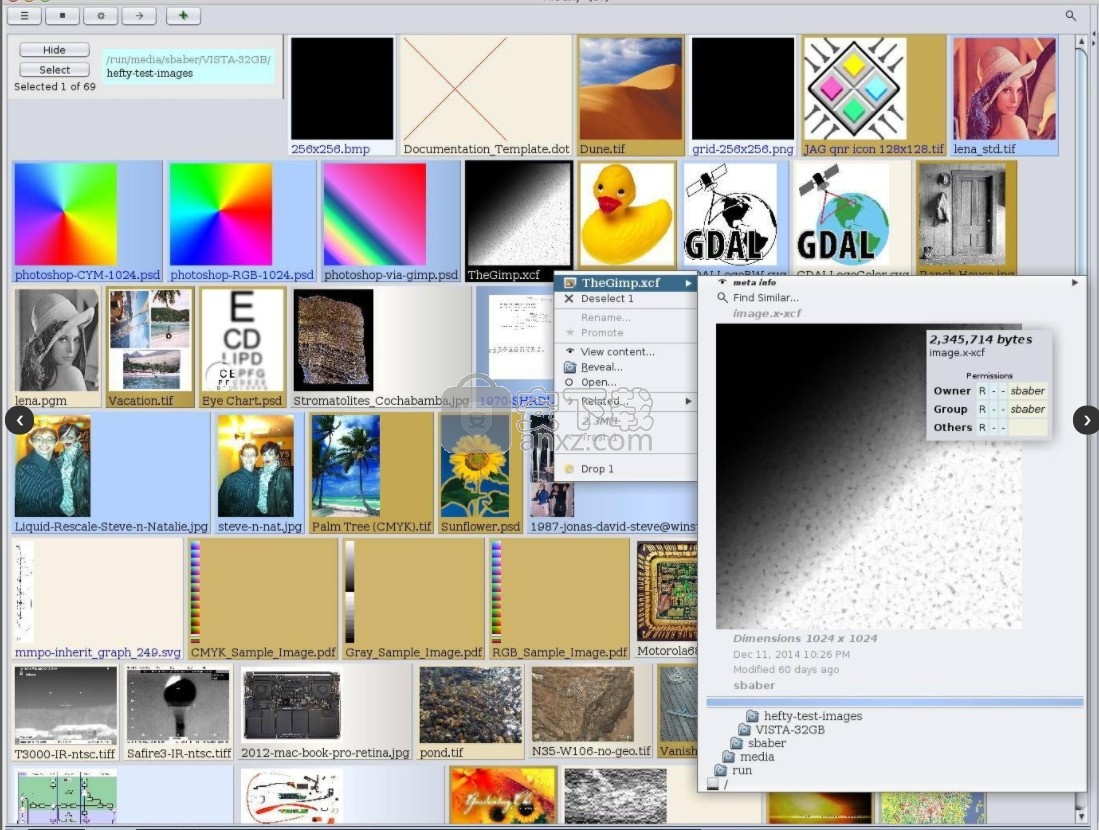
Task: Select the Stromatolites_Cochabamba.jpg thumbnail
Action: tap(334, 341)
